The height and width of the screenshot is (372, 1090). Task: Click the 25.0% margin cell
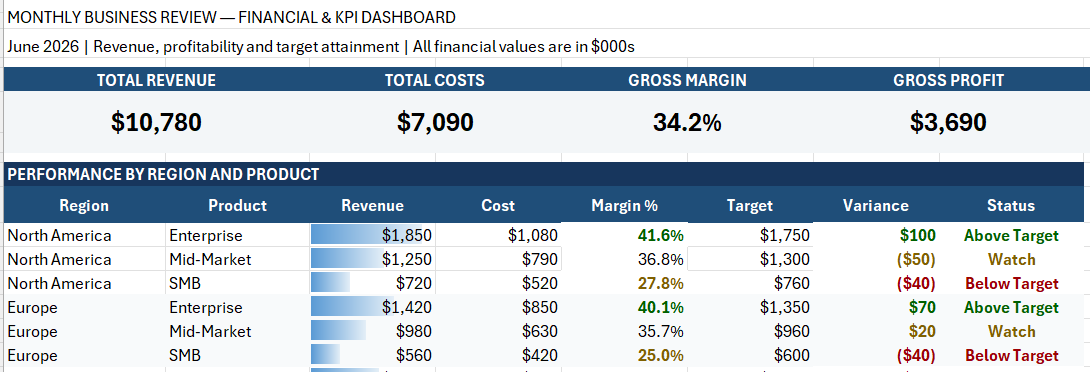point(624,355)
